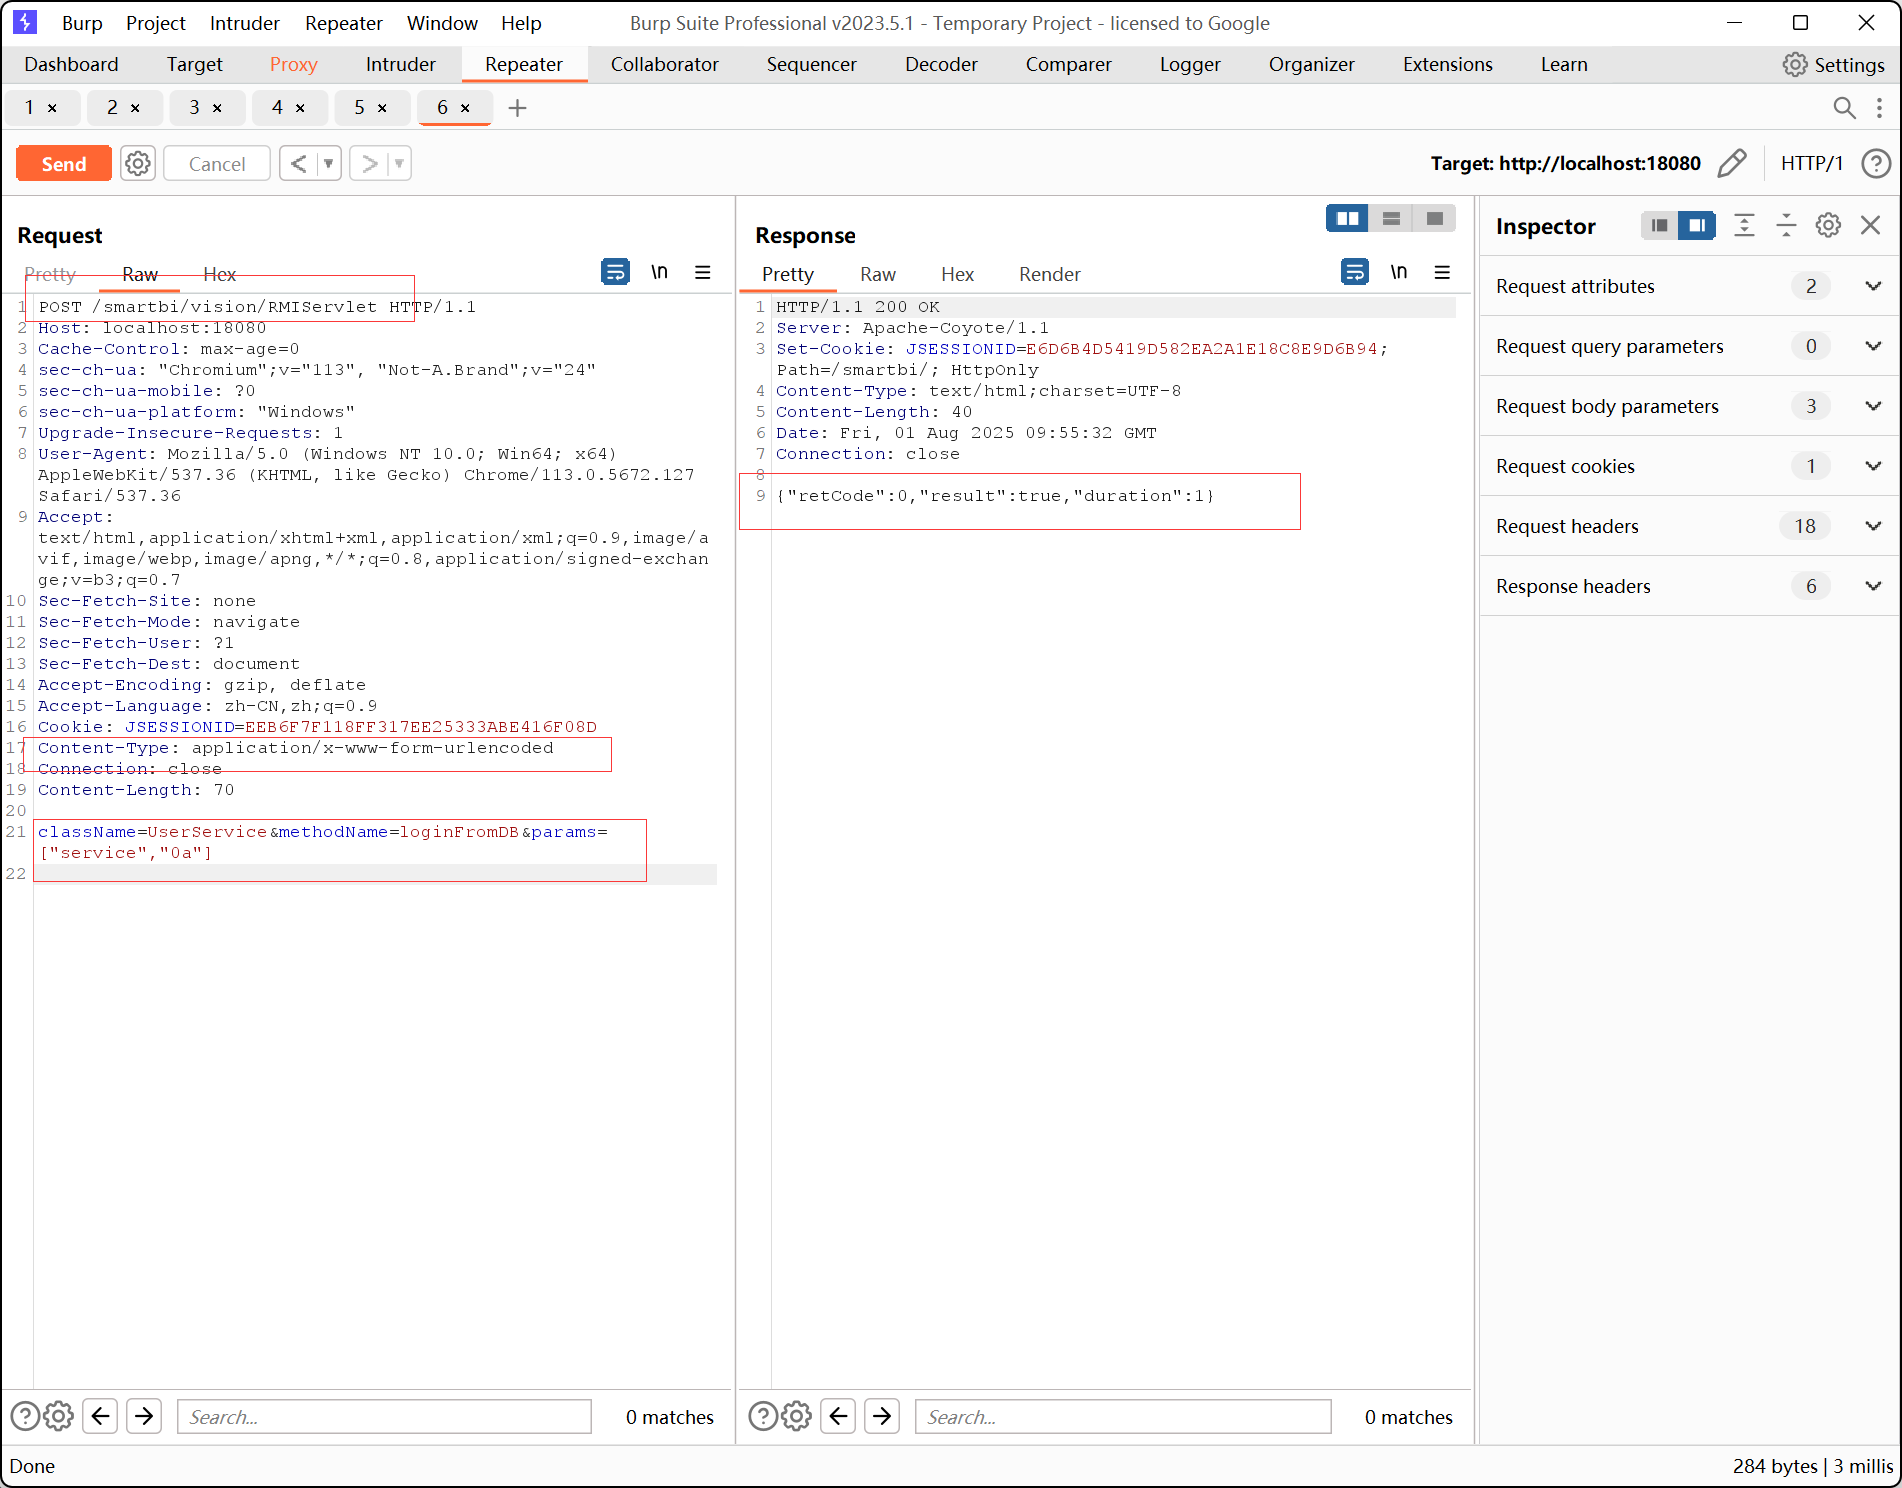Open Response editor hamburger menu

tap(1442, 272)
